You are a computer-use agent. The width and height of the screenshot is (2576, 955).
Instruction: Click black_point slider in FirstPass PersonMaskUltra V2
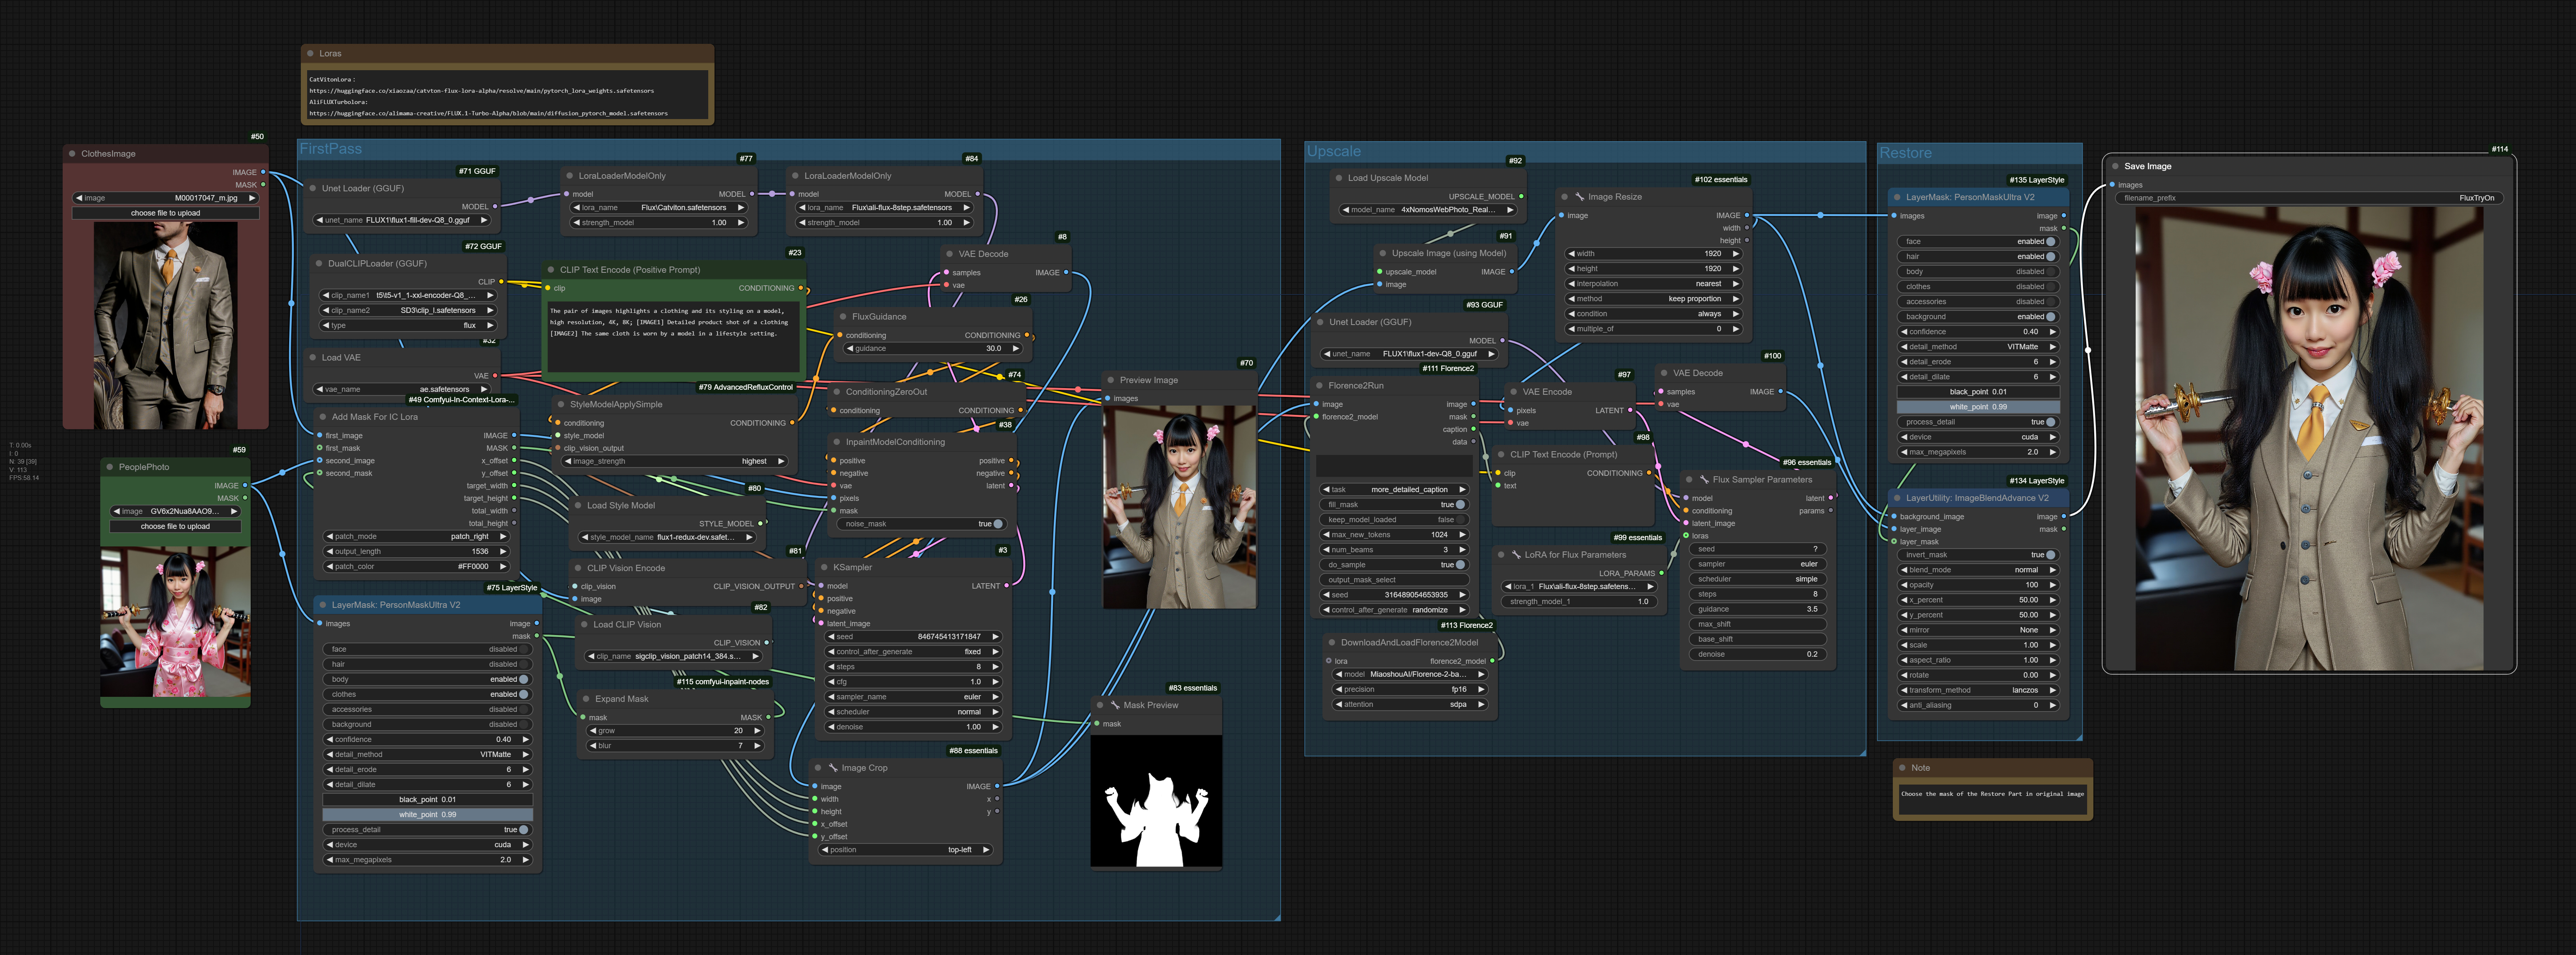tap(427, 800)
